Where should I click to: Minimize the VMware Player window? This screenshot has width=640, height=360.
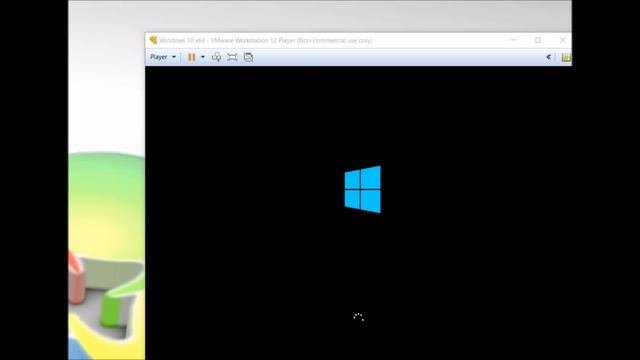513,40
